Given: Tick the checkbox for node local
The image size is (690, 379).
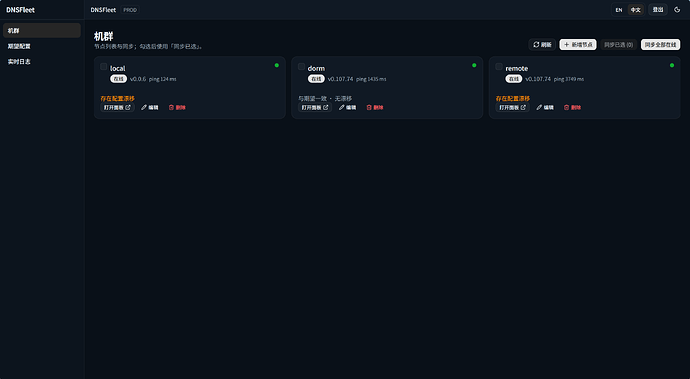Looking at the screenshot, I should coord(104,66).
